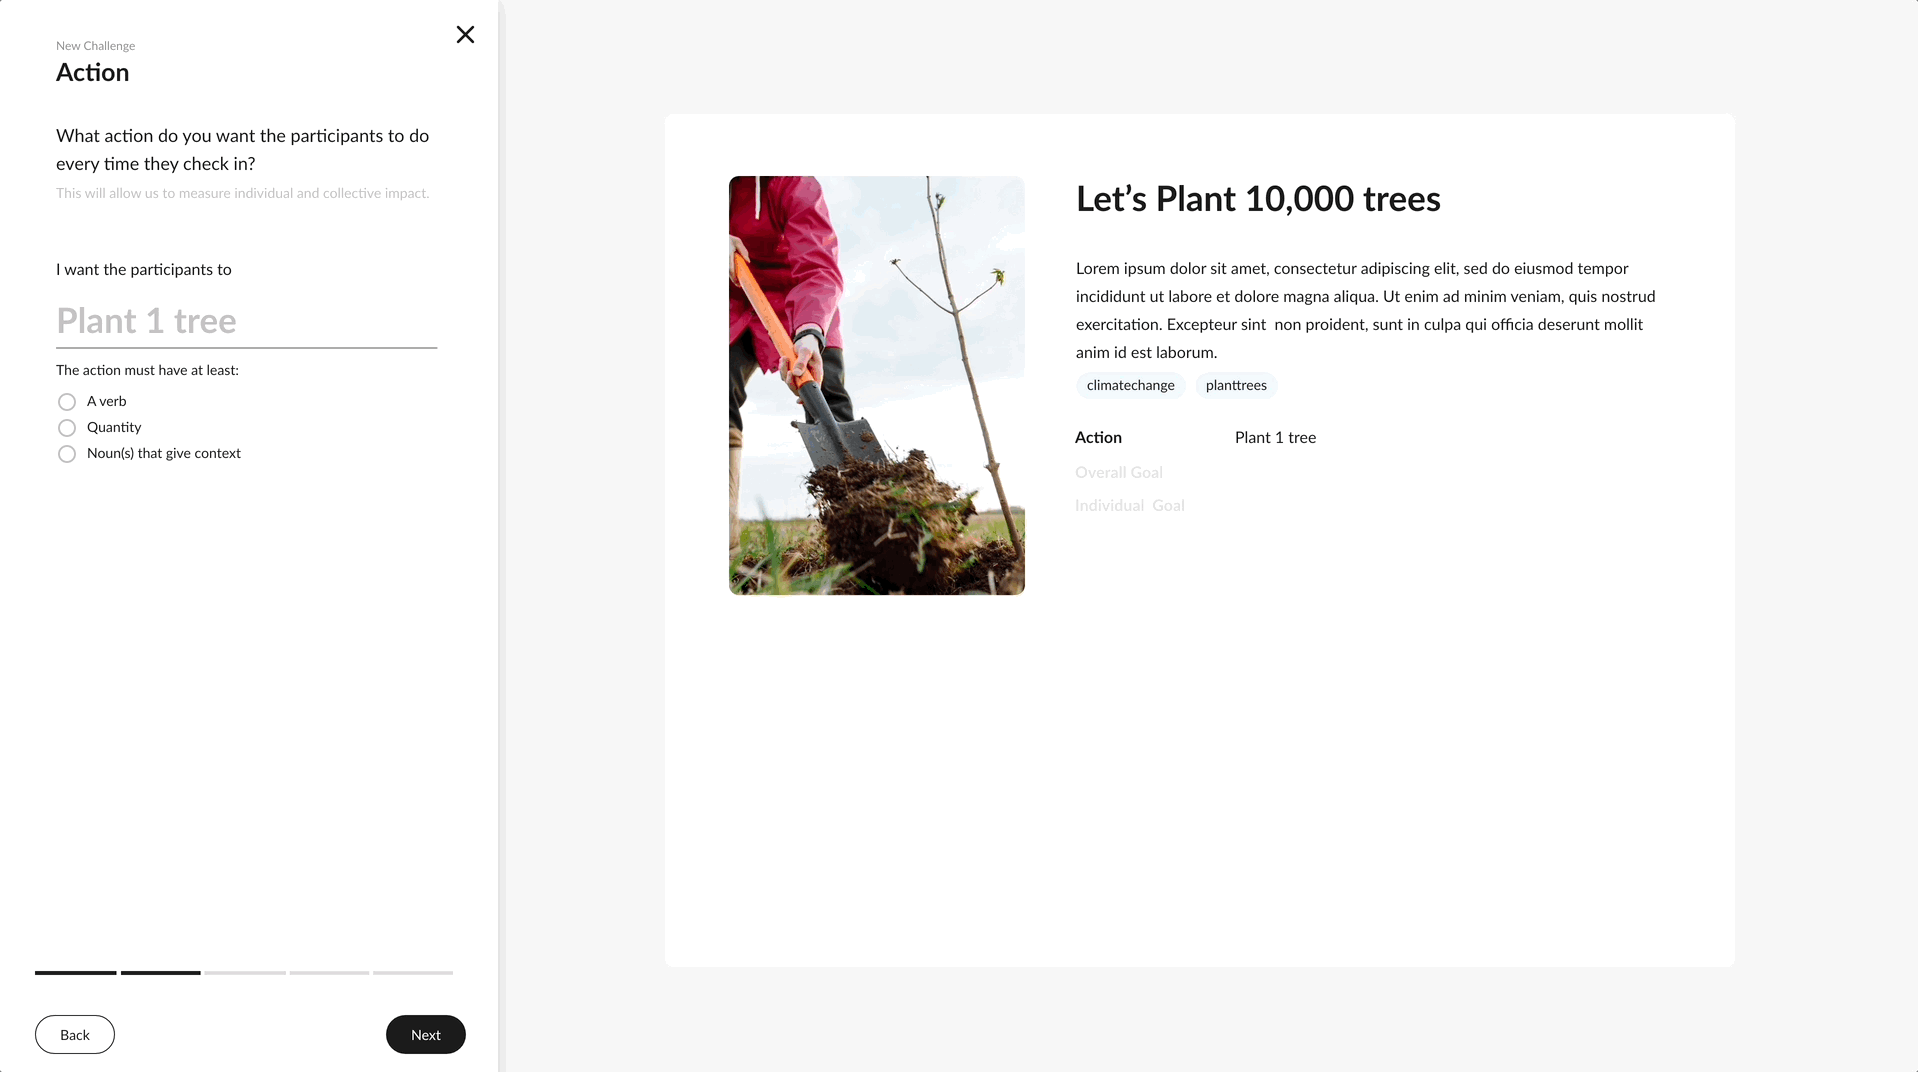Select 'Noun(s) that give context' option
1918x1072 pixels.
click(x=67, y=454)
